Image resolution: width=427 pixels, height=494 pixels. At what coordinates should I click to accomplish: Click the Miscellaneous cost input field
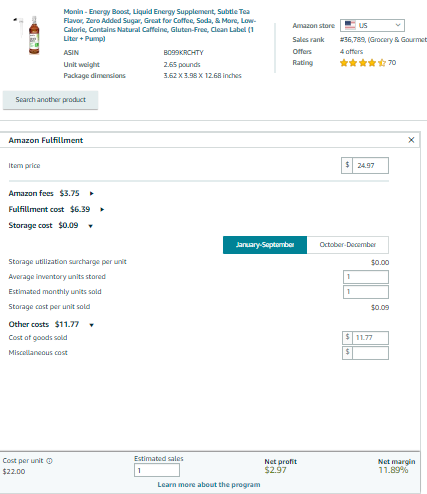point(370,353)
